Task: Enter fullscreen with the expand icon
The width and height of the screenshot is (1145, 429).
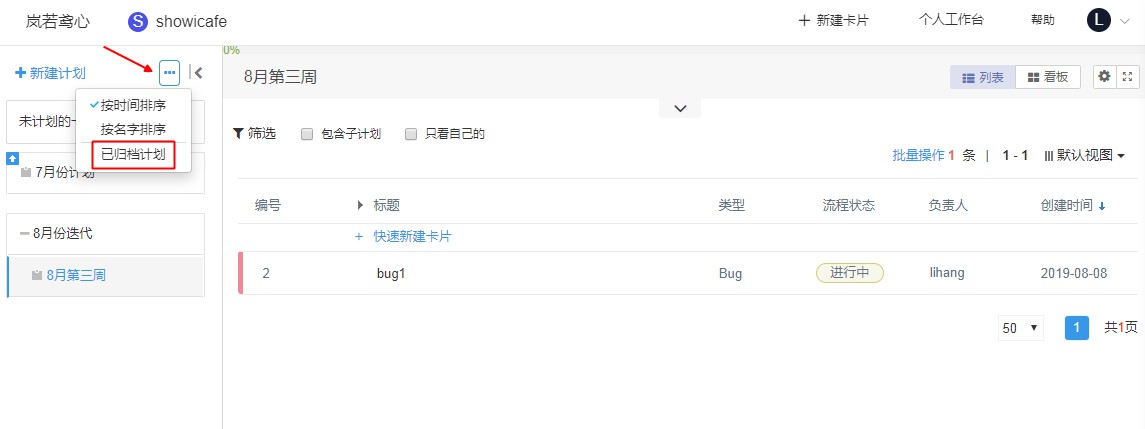Action: 1127,76
